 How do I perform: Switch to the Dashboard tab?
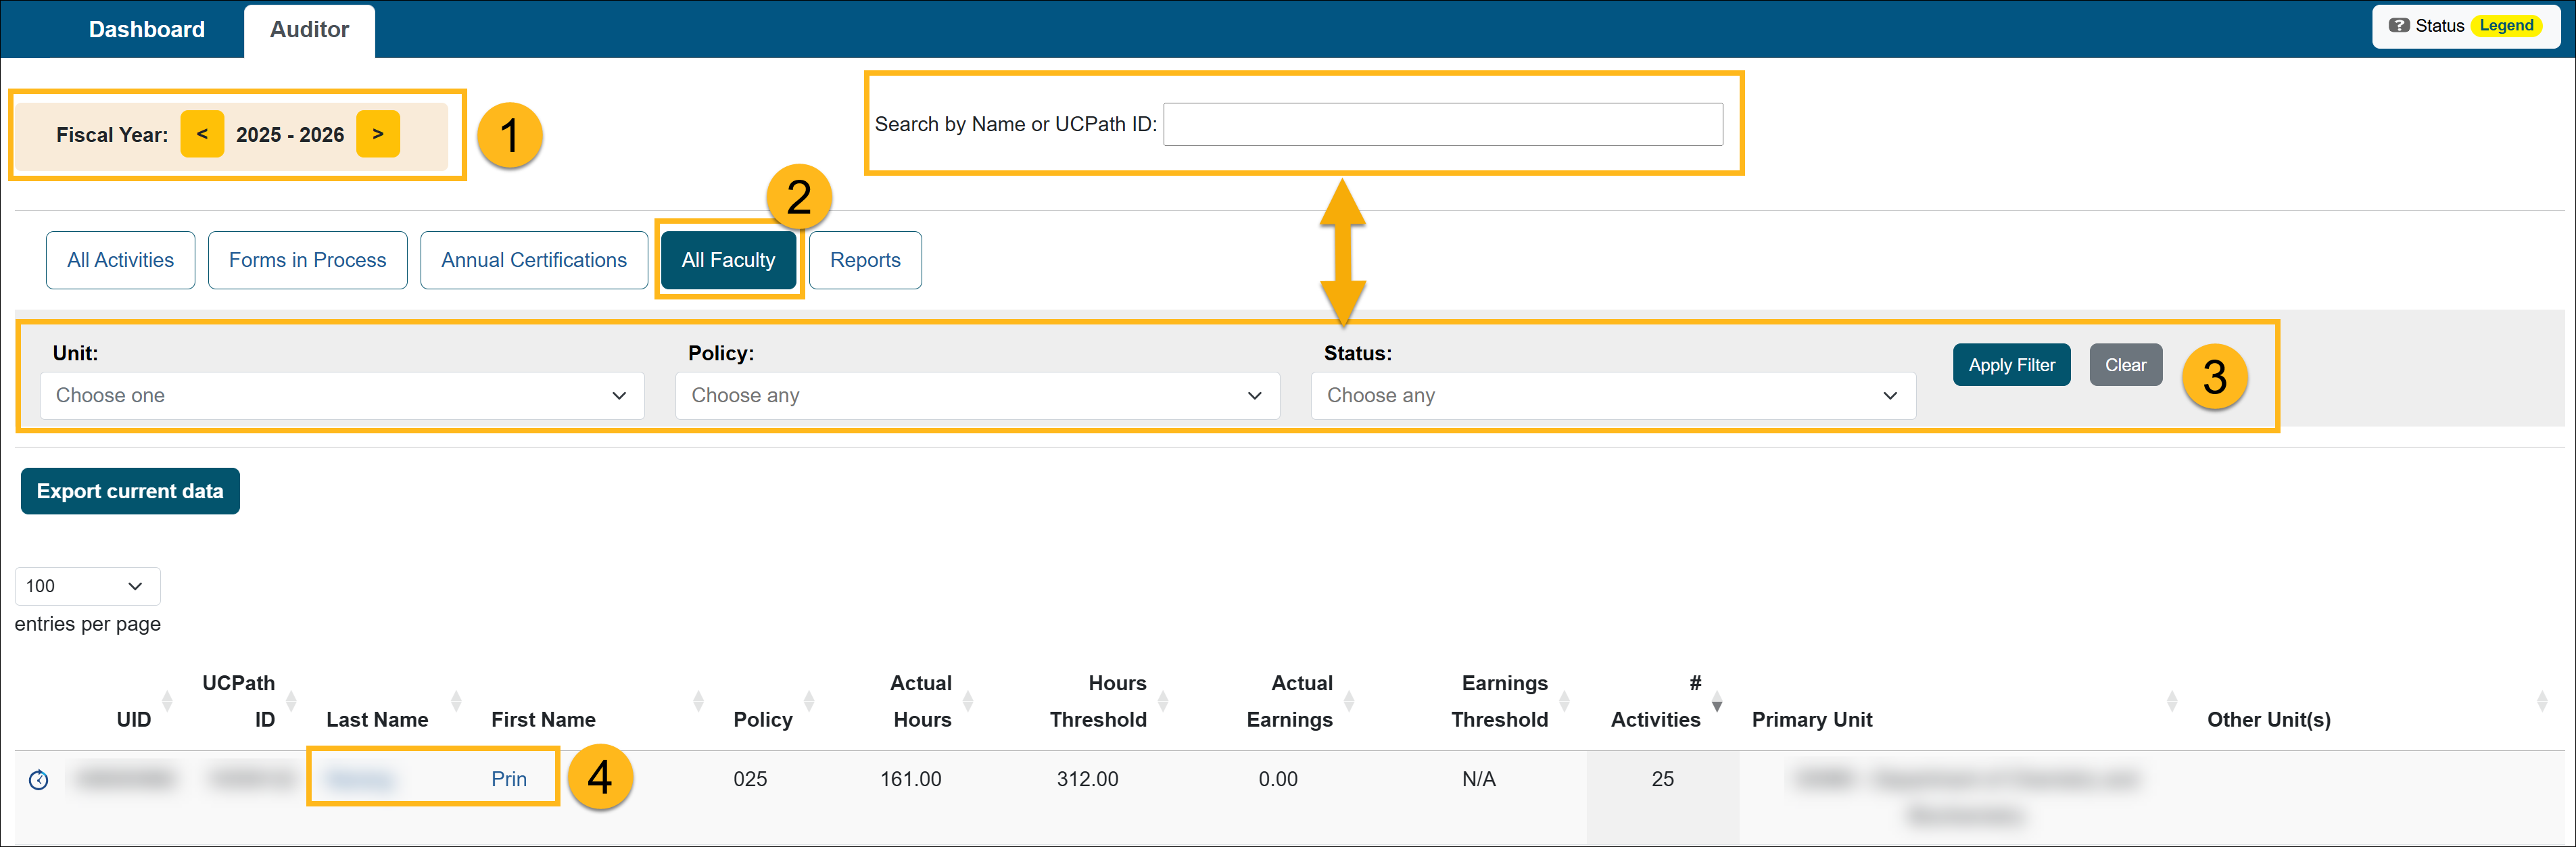pos(147,30)
